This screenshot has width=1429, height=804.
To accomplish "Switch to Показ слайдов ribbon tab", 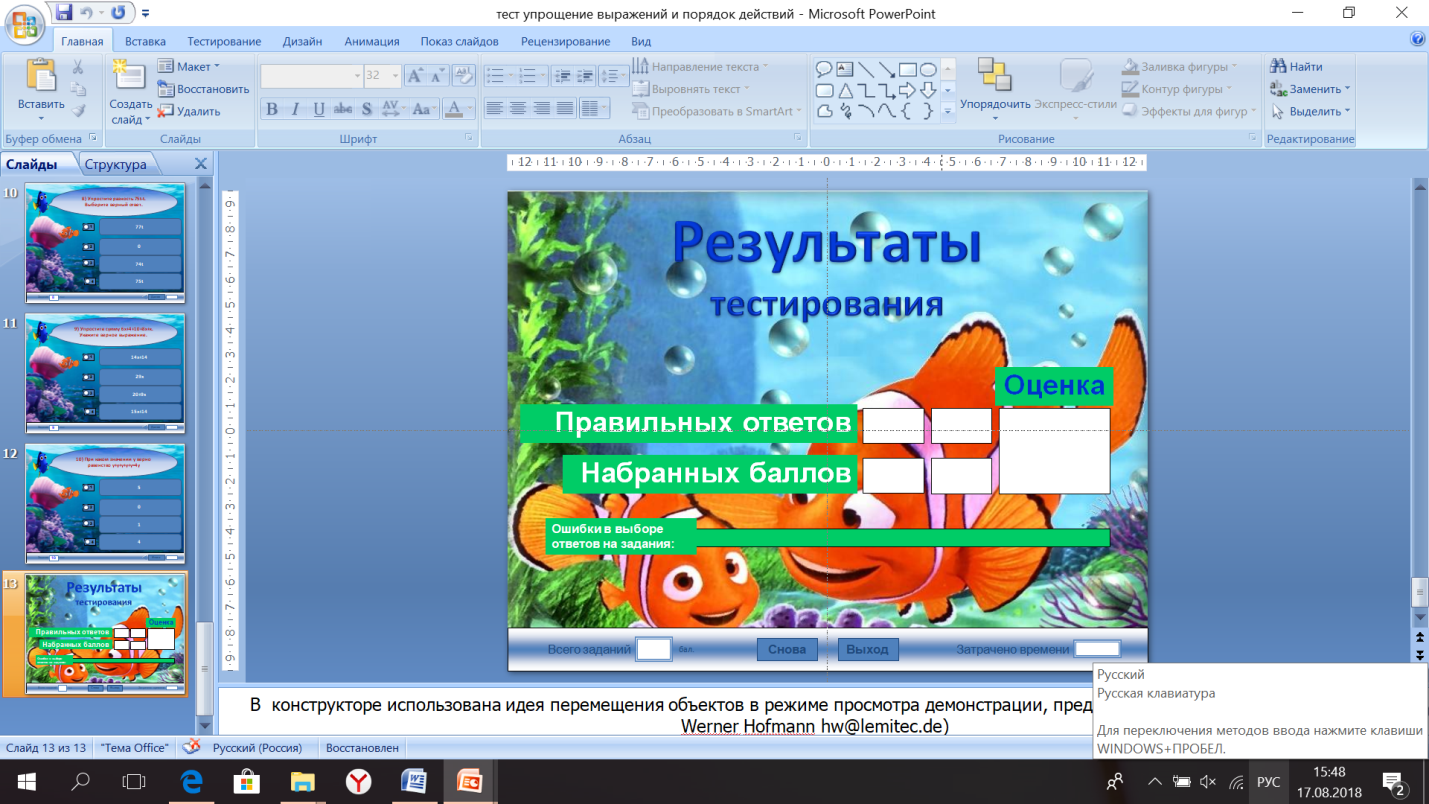I will [x=459, y=41].
